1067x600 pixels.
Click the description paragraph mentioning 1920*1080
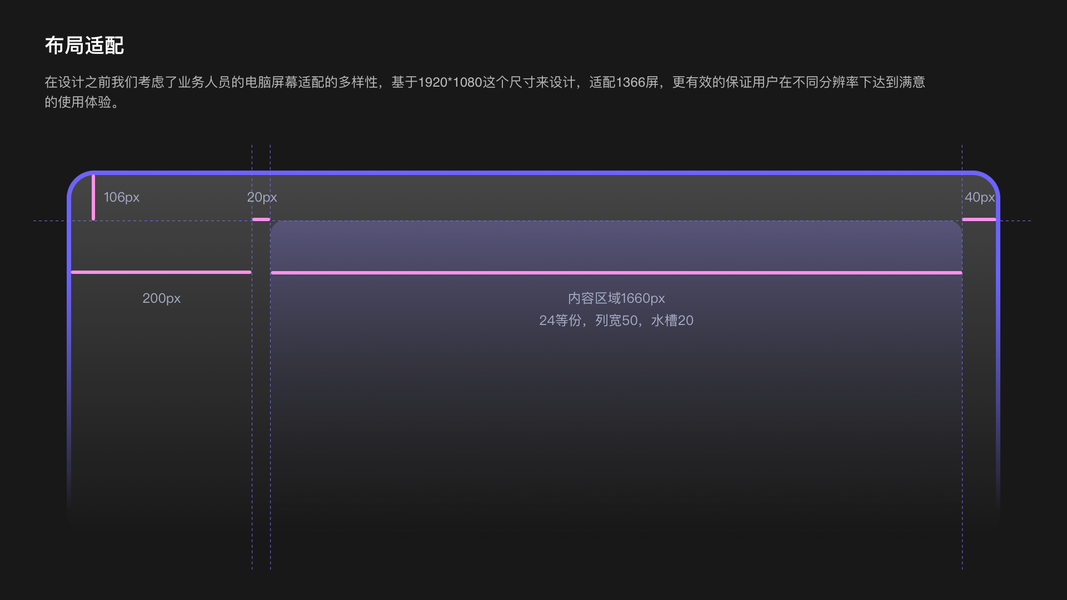[x=485, y=92]
